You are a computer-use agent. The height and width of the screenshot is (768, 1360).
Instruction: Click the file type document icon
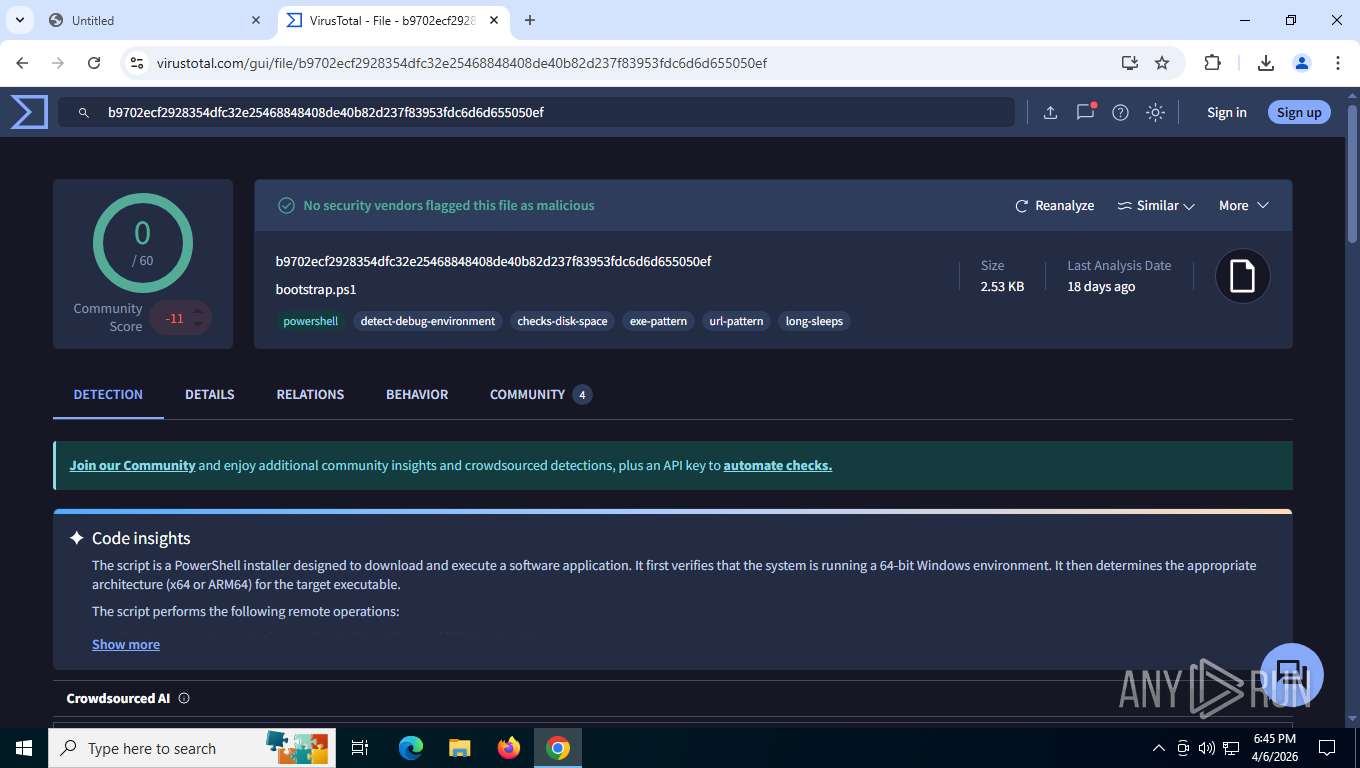[x=1242, y=275]
